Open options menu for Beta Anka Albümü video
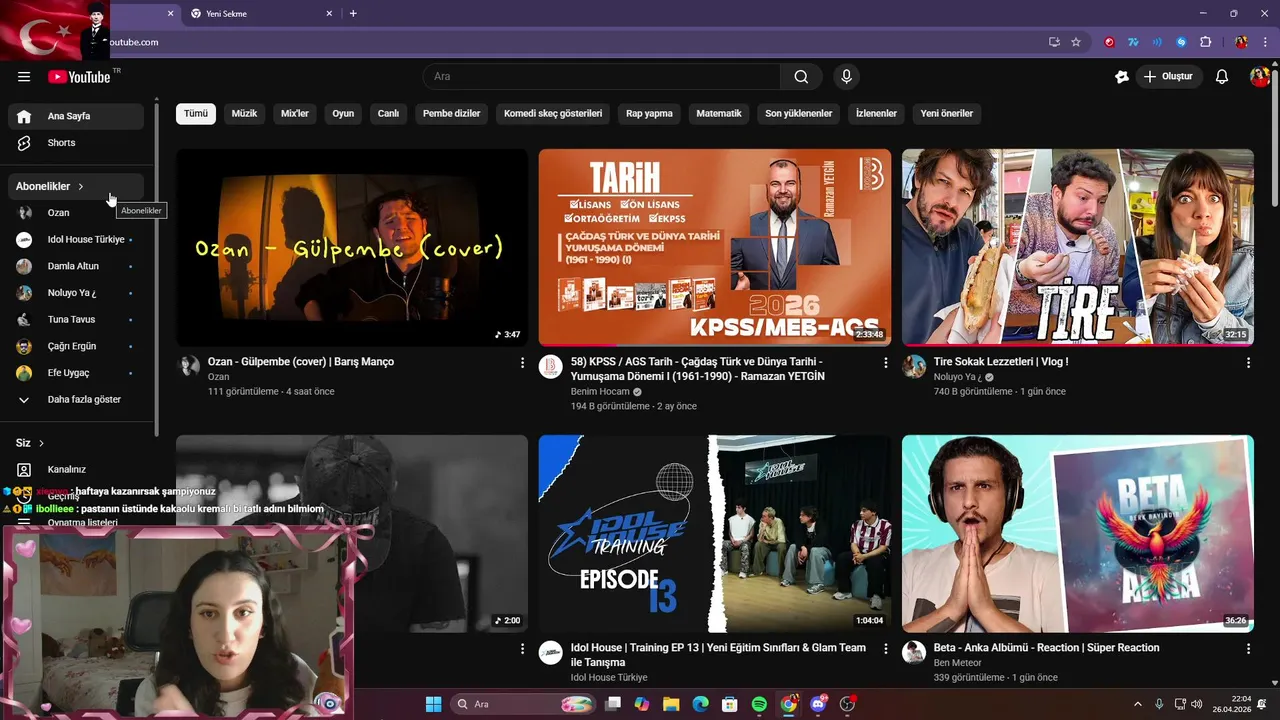Image resolution: width=1280 pixels, height=720 pixels. (1248, 649)
